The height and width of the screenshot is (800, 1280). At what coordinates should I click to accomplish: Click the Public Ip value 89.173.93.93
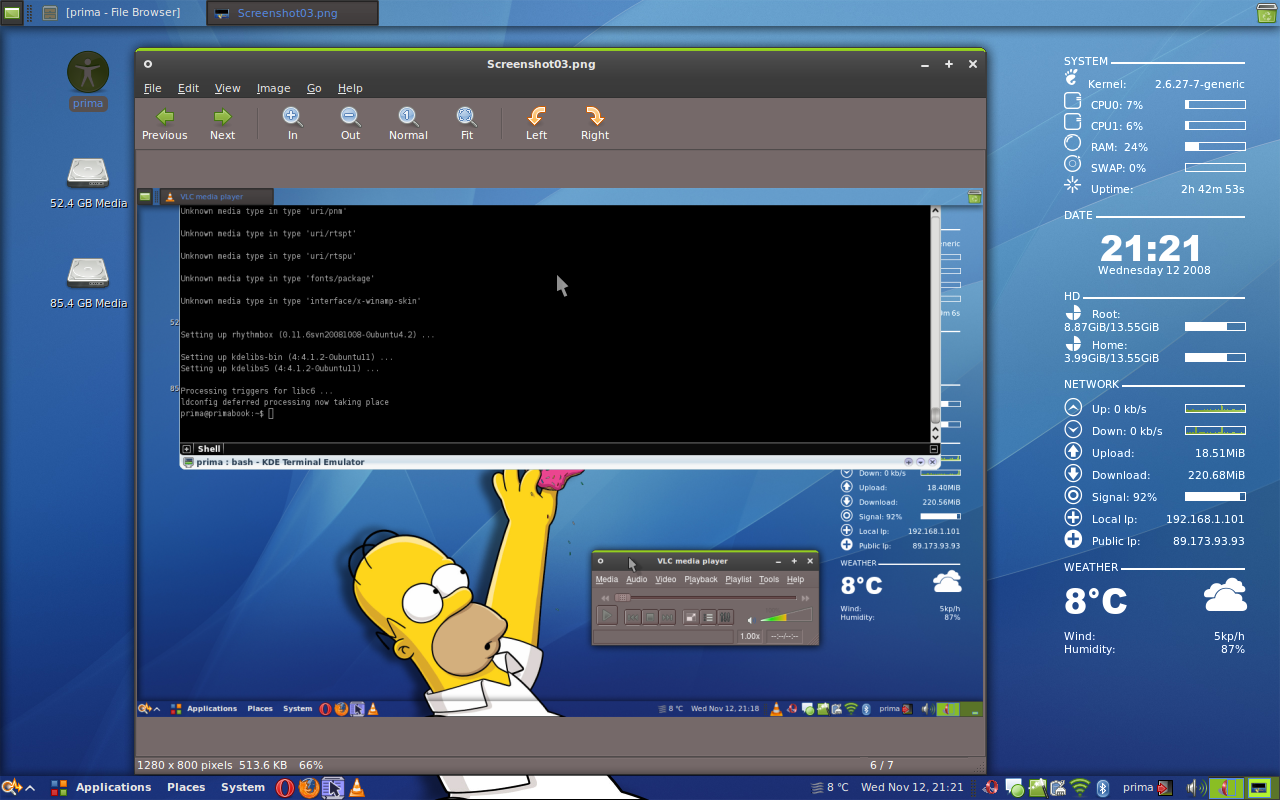click(1208, 541)
